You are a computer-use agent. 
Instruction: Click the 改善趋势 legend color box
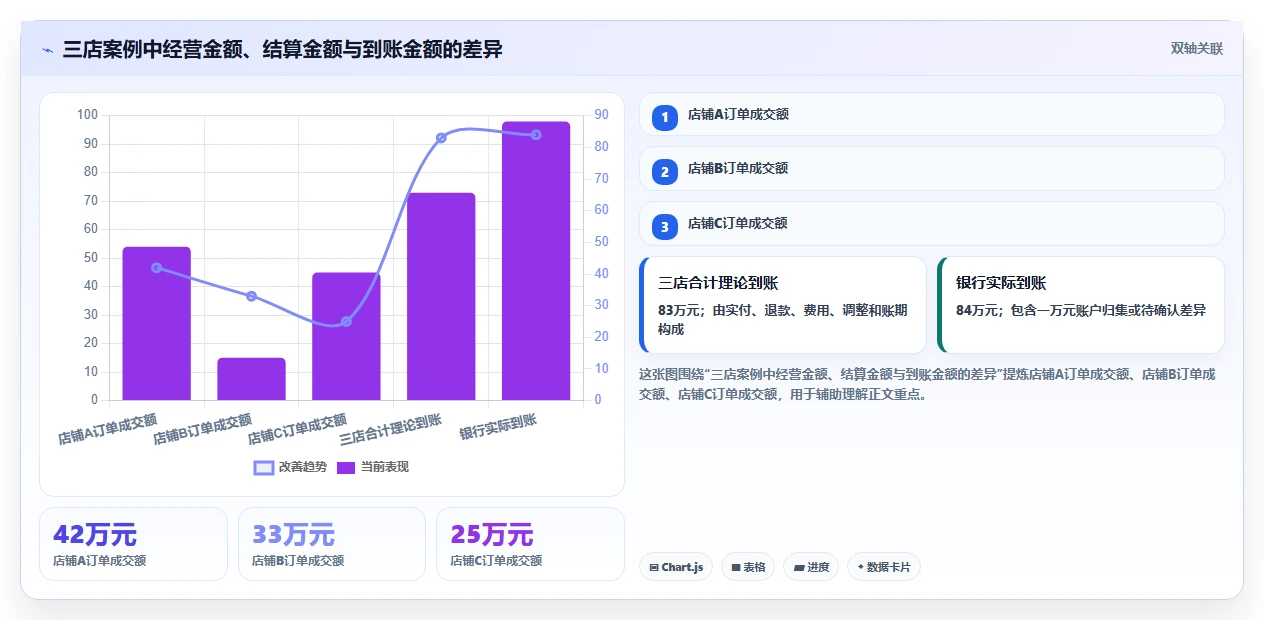pos(264,467)
